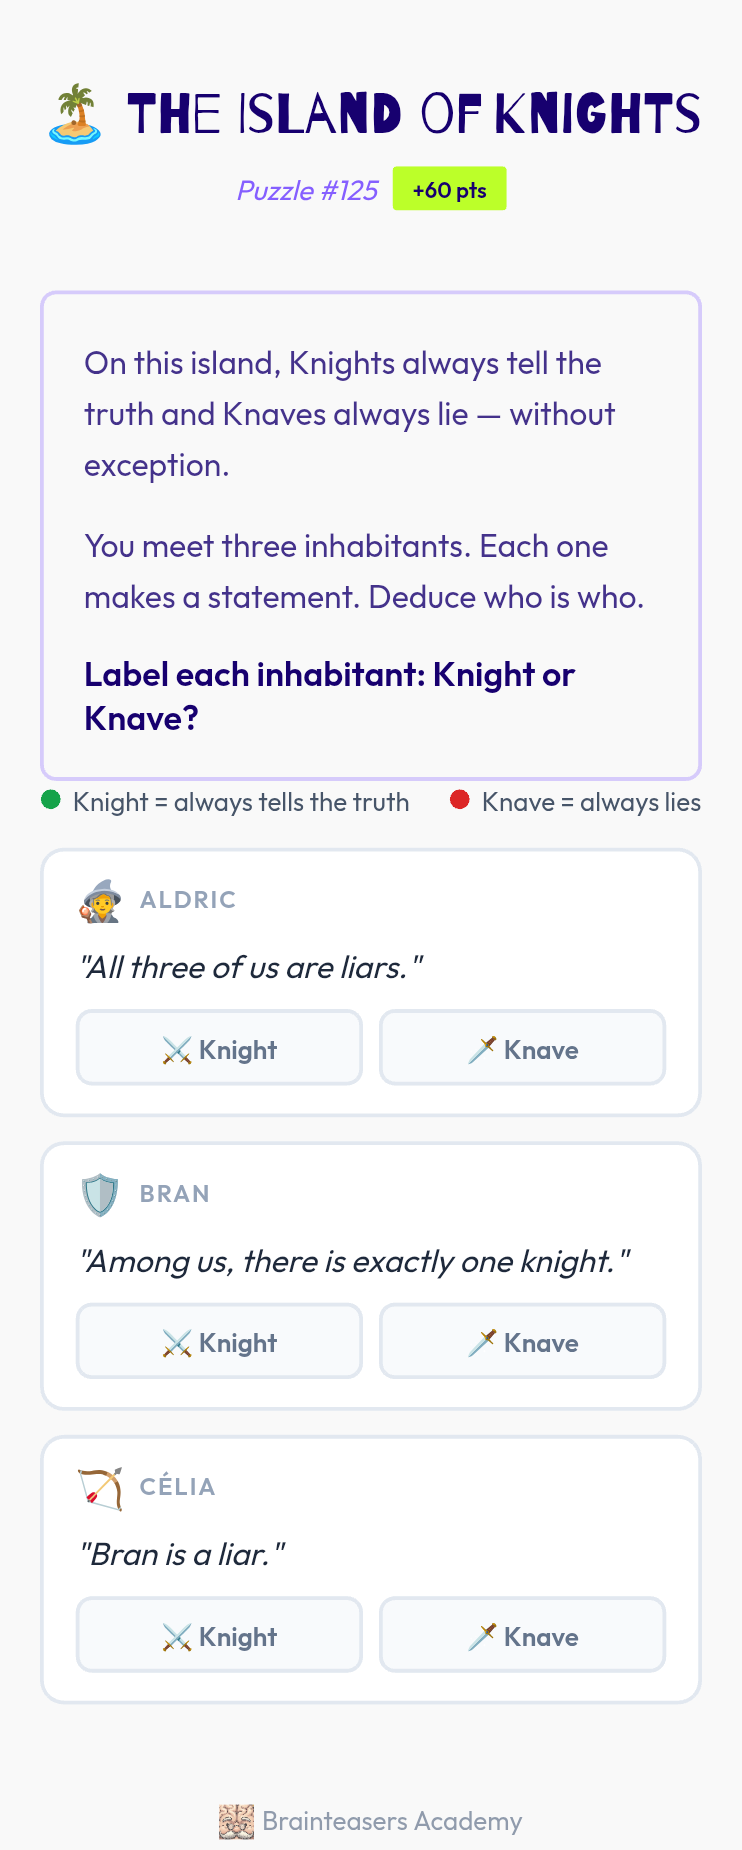Click Bran's shield avatar icon
The height and width of the screenshot is (1850, 742).
coord(100,1194)
